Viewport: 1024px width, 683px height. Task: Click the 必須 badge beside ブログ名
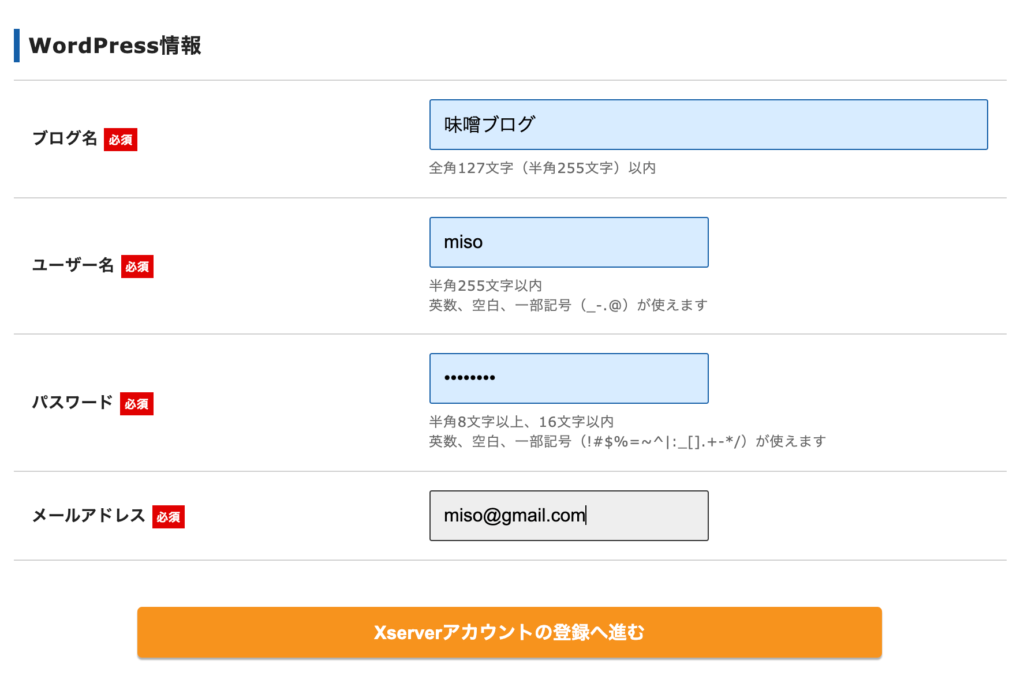click(x=120, y=140)
